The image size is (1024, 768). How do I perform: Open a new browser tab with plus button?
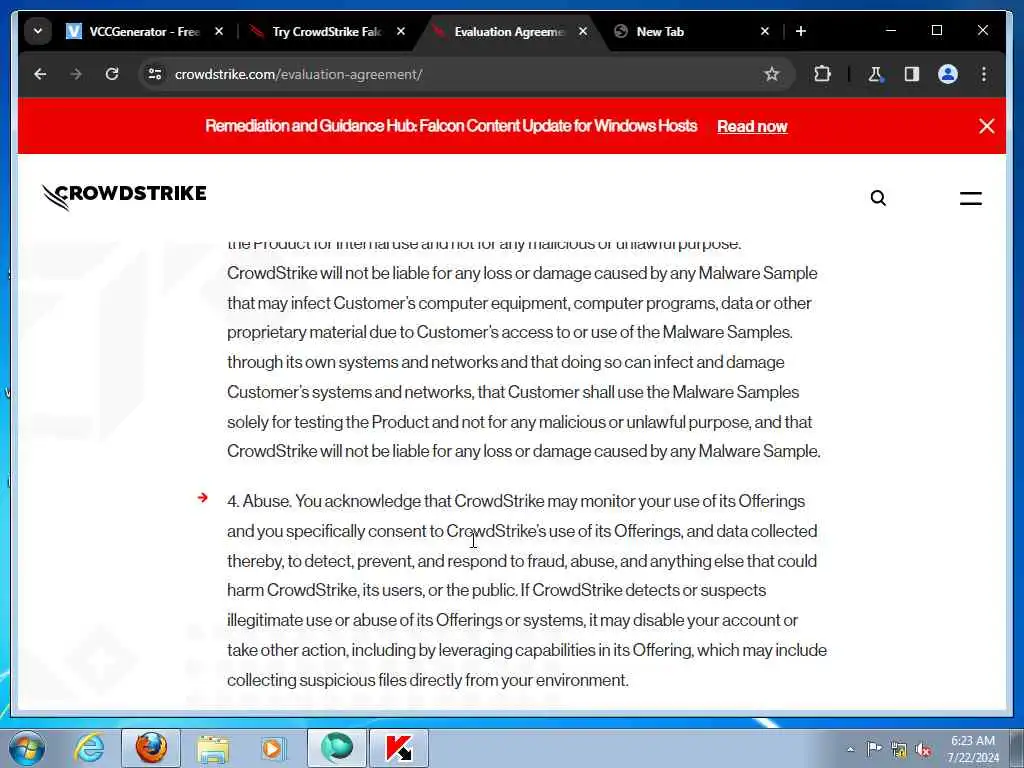(x=801, y=31)
